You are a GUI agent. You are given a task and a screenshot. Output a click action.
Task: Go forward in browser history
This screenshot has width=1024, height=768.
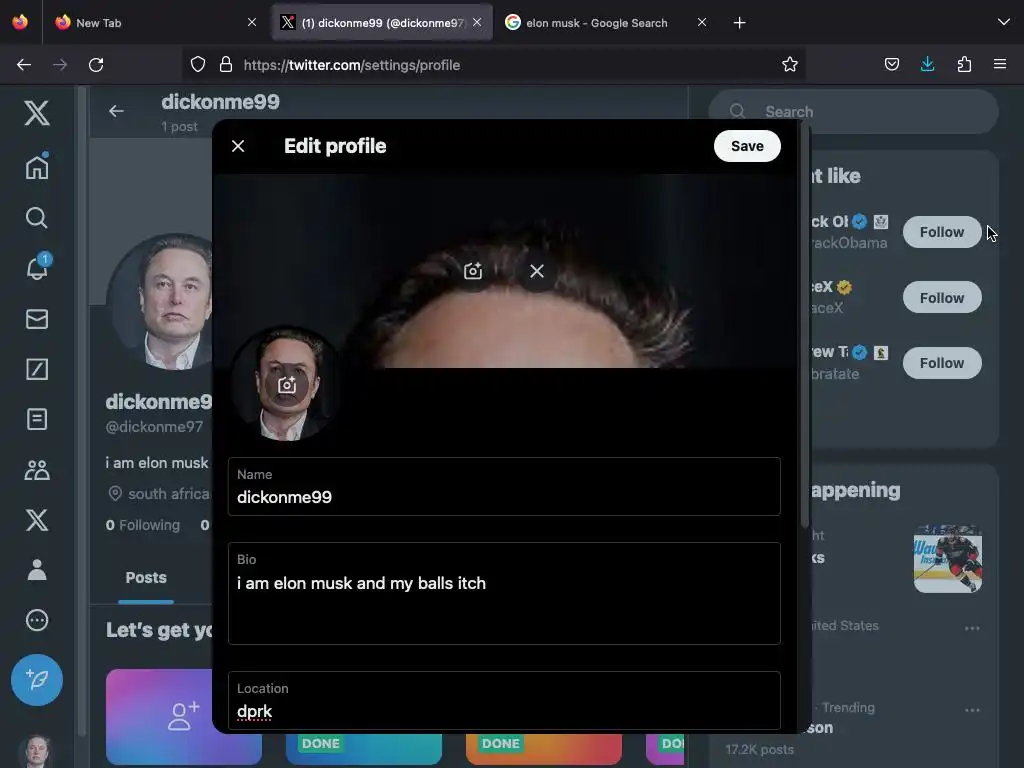point(60,65)
